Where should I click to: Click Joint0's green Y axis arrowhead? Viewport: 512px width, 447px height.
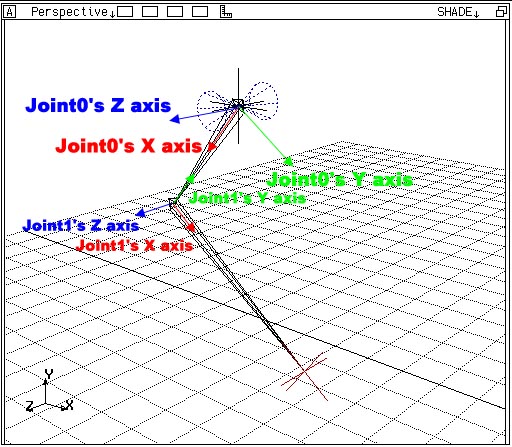(288, 161)
